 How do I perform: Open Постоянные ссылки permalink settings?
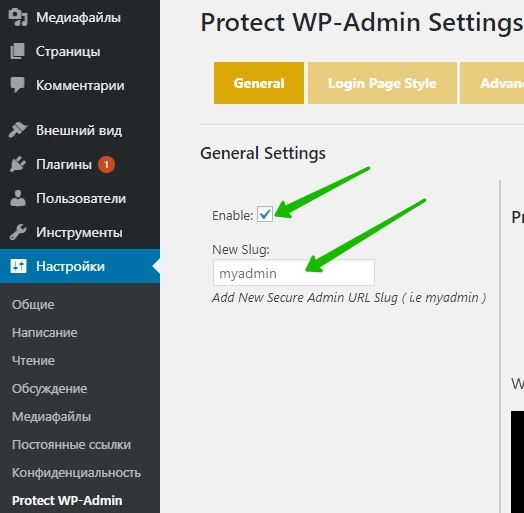(x=72, y=445)
